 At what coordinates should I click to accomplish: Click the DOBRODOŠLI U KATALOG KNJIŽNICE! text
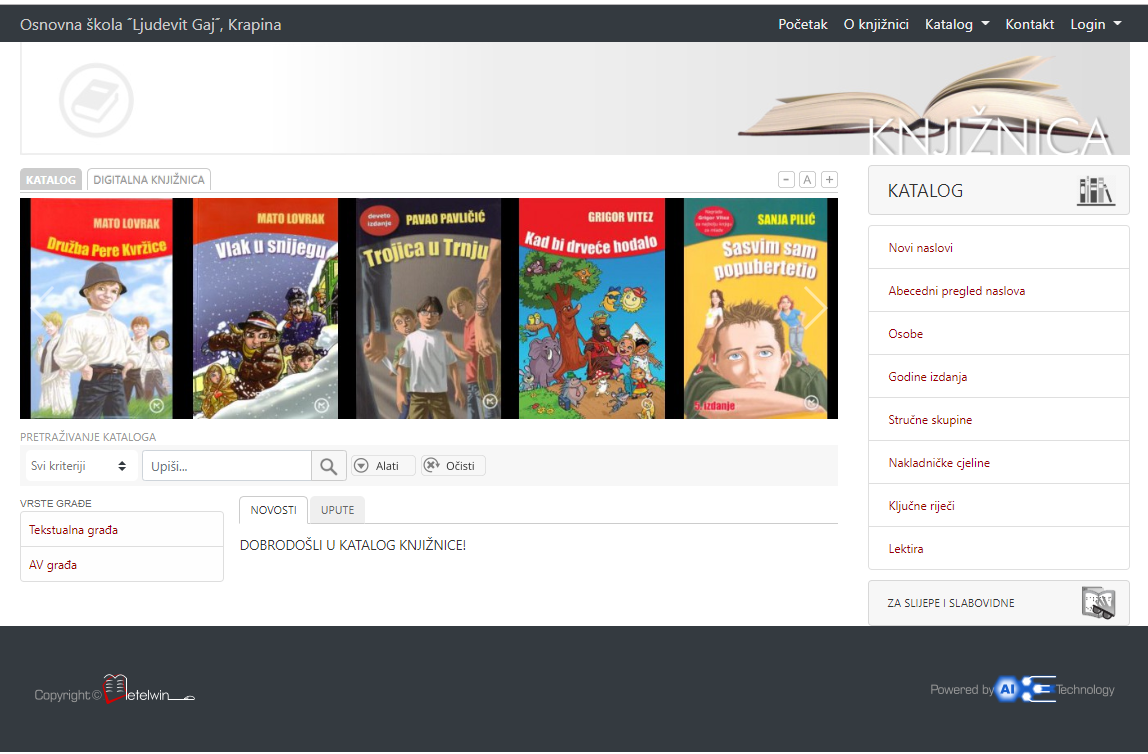(x=353, y=545)
